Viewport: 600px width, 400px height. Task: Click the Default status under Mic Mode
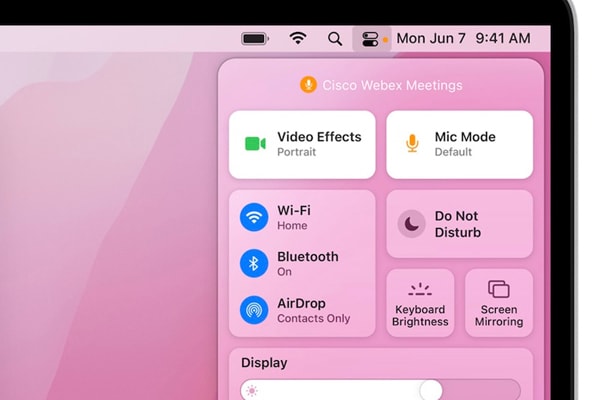pos(453,152)
